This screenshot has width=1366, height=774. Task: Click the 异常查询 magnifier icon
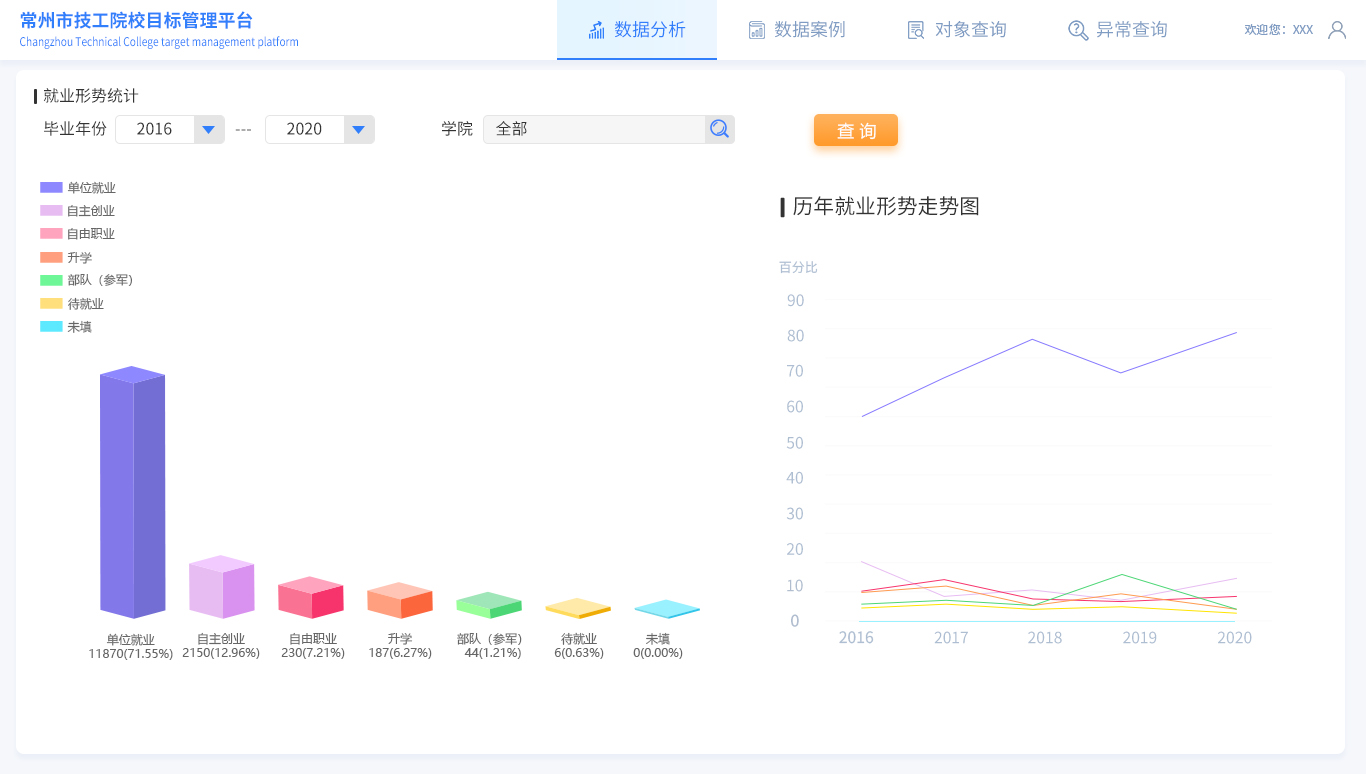[x=1077, y=30]
